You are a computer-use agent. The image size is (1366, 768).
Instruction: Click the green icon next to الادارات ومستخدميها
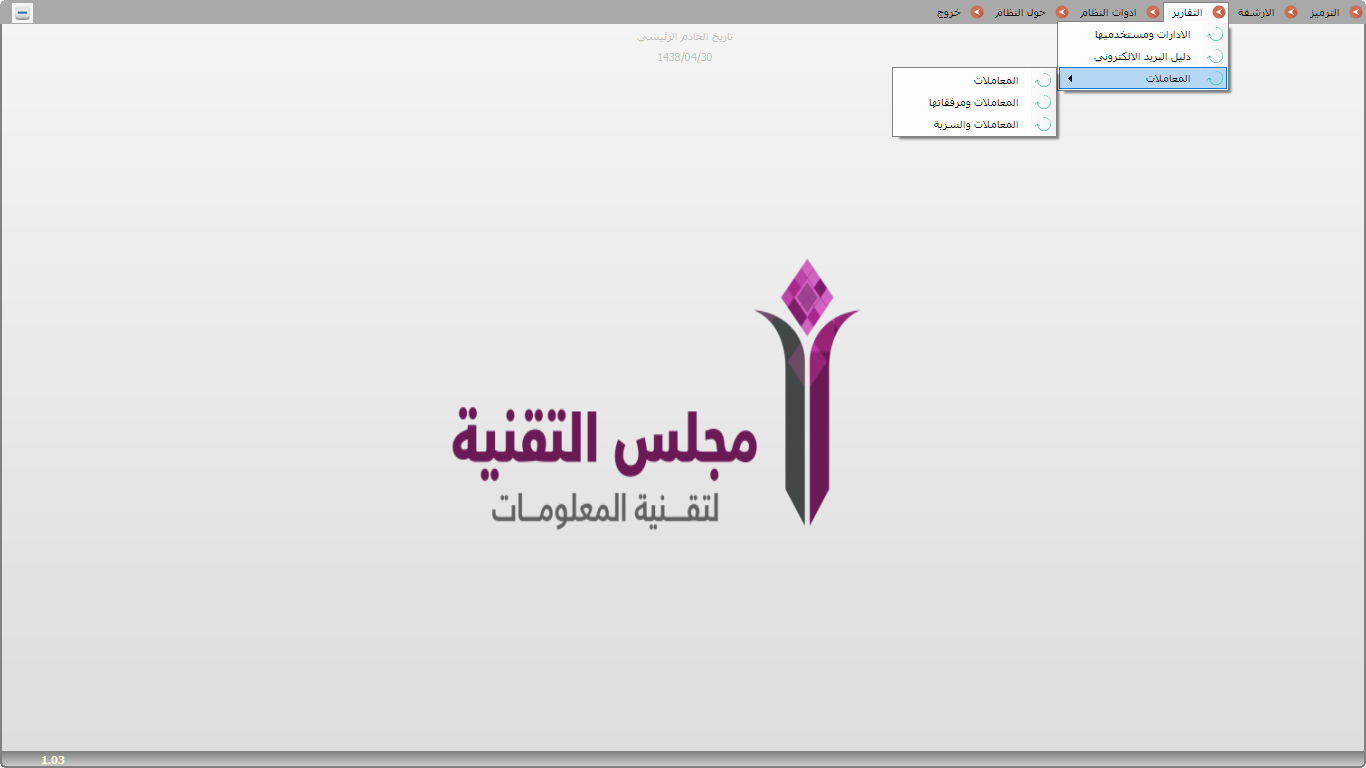click(1214, 35)
